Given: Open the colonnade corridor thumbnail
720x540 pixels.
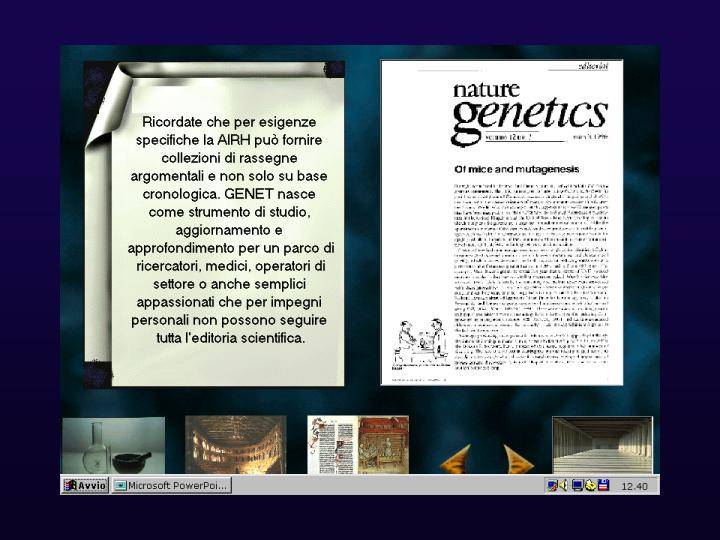Looking at the screenshot, I should pos(602,444).
